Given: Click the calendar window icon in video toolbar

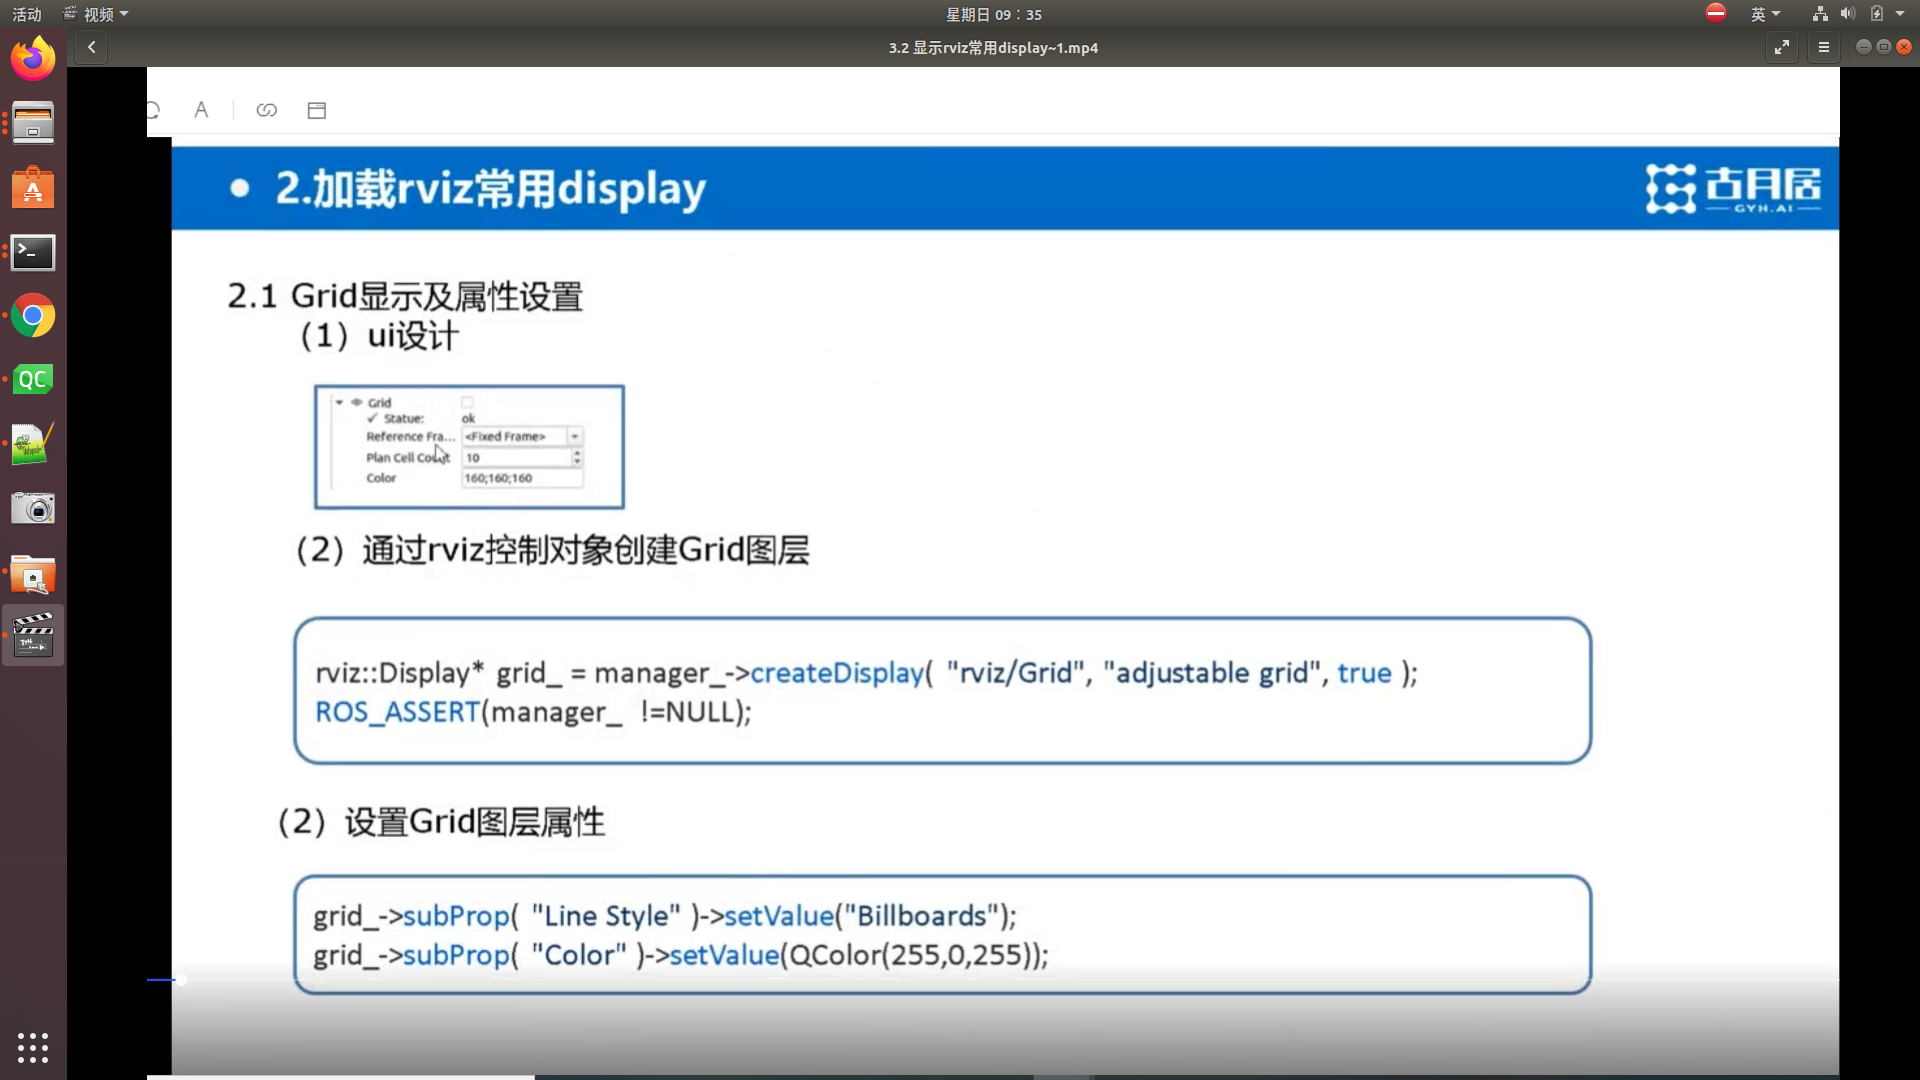Looking at the screenshot, I should pos(317,110).
